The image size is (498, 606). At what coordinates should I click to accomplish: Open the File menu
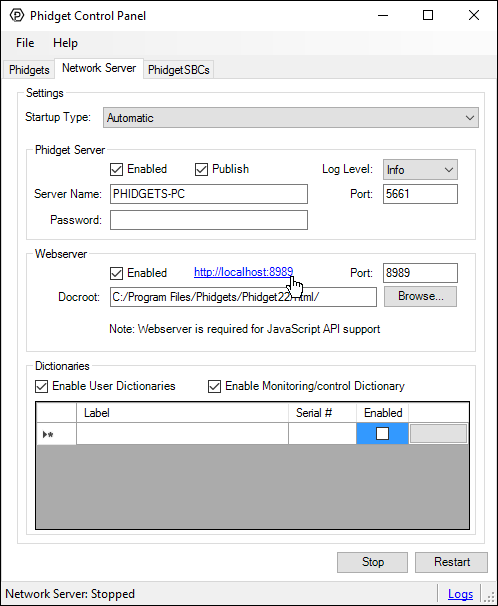[25, 43]
